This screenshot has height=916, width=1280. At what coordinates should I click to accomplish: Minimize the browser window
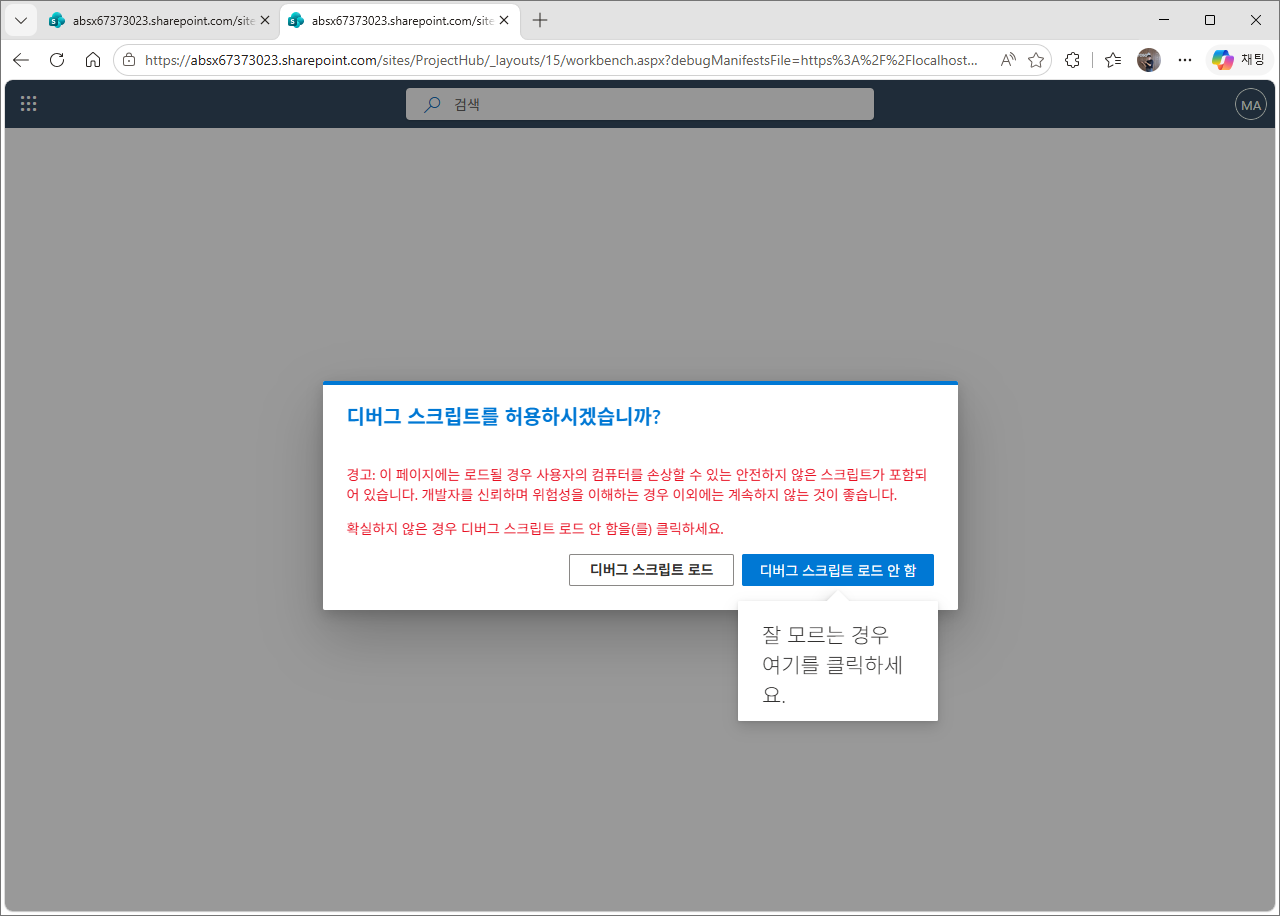pyautogui.click(x=1164, y=20)
